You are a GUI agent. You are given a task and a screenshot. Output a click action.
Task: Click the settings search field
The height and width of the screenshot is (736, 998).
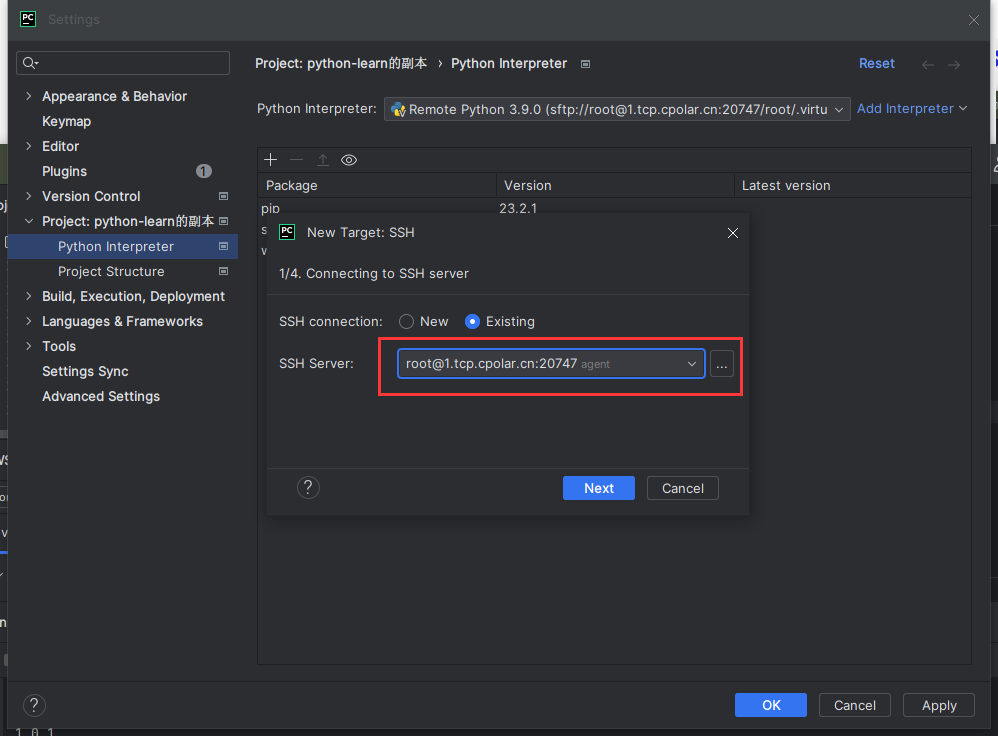(123, 63)
